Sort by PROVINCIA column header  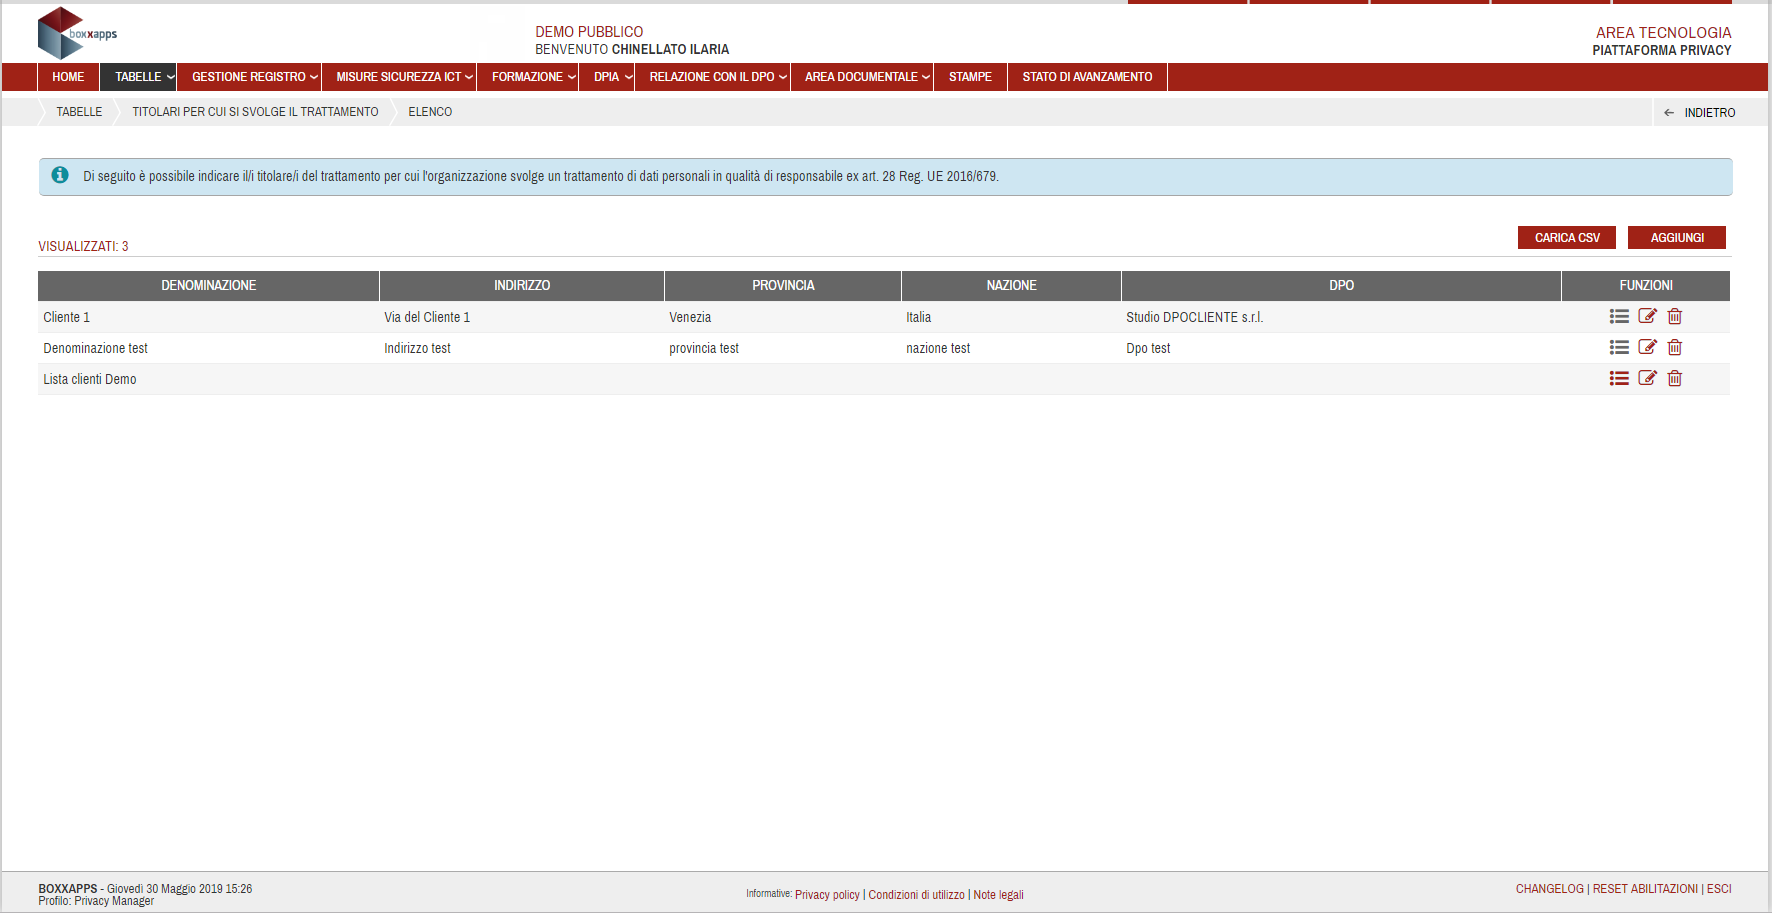[x=783, y=286]
